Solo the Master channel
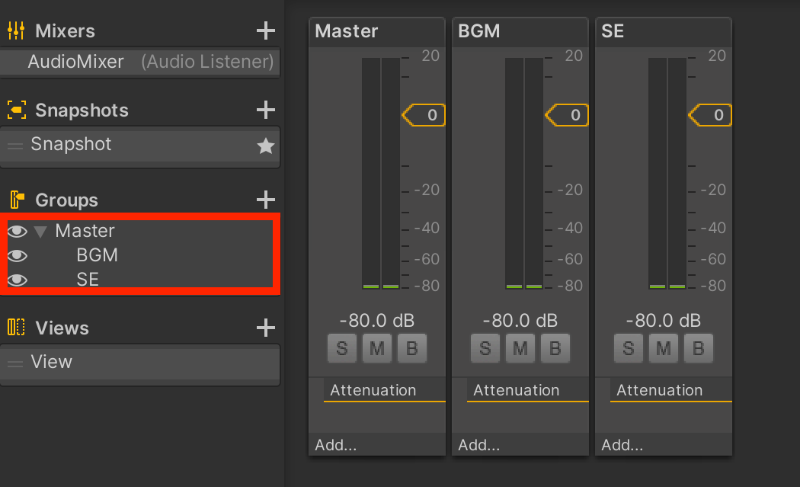This screenshot has height=487, width=800. 342,348
